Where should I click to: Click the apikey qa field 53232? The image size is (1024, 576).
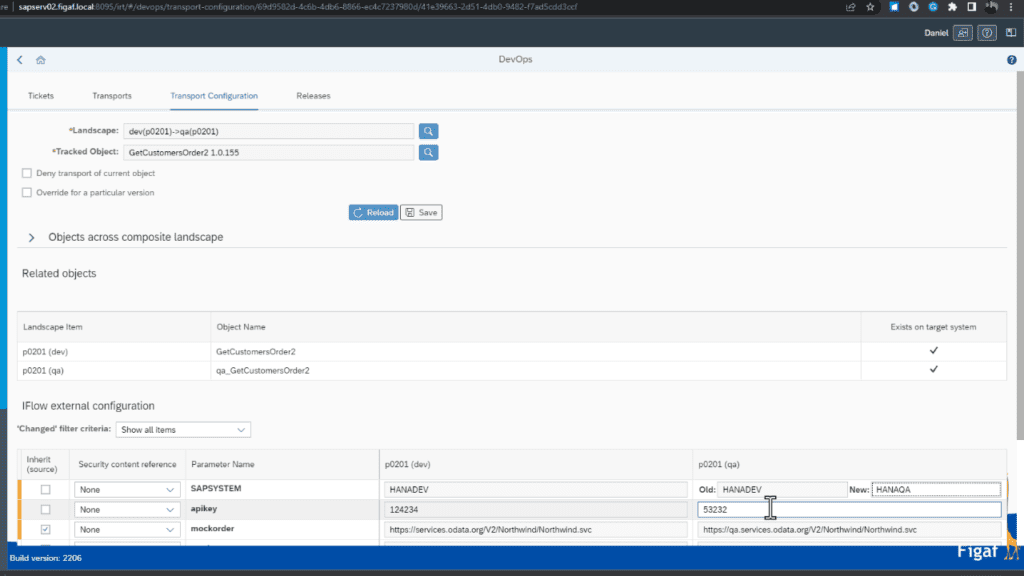pos(849,509)
